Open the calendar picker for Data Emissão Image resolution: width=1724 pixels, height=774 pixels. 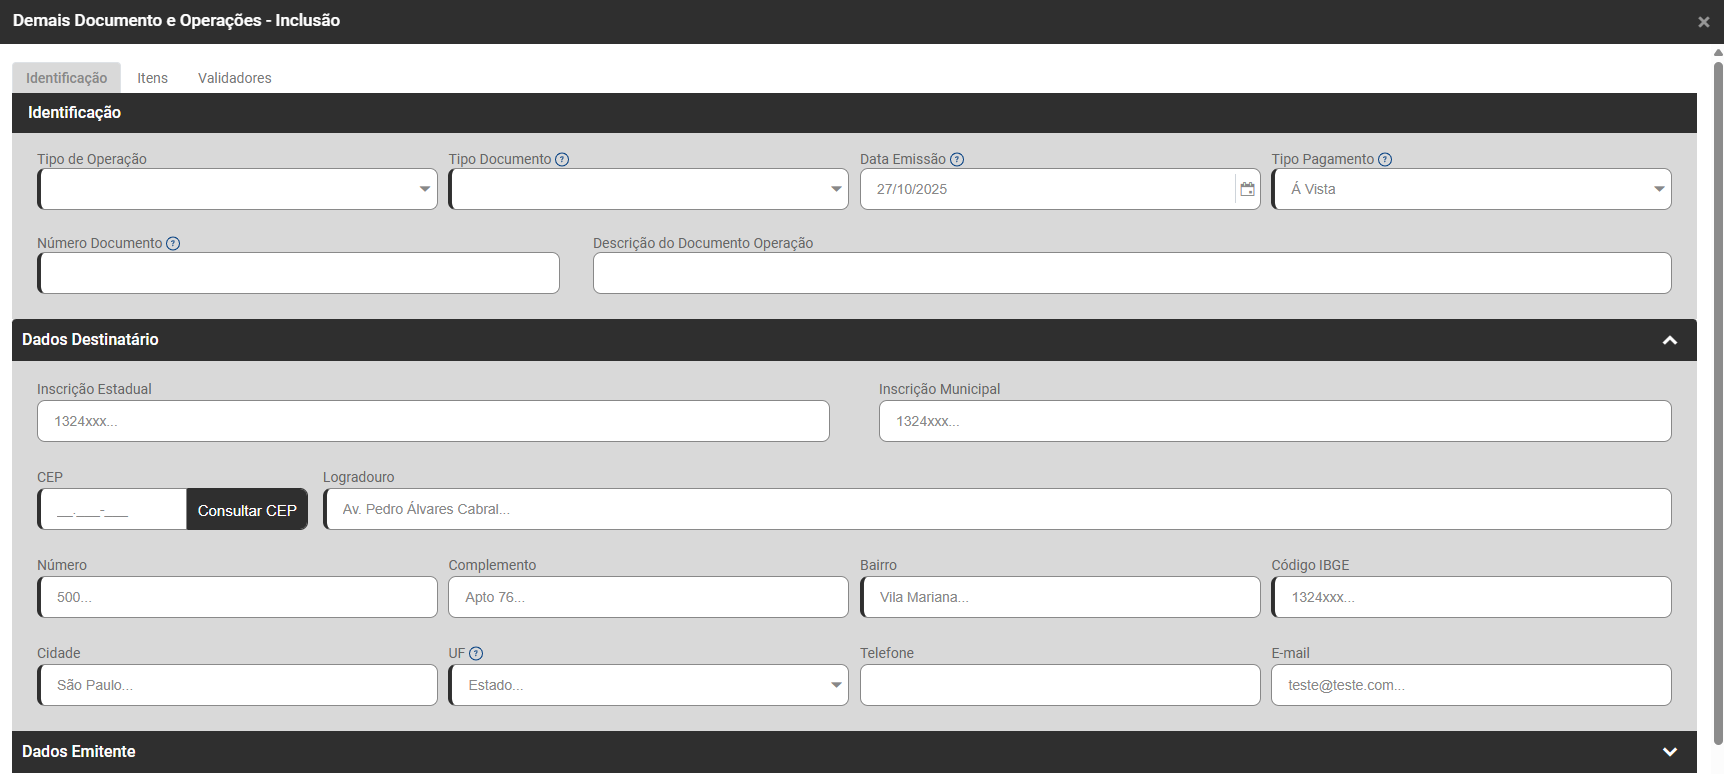pos(1247,189)
